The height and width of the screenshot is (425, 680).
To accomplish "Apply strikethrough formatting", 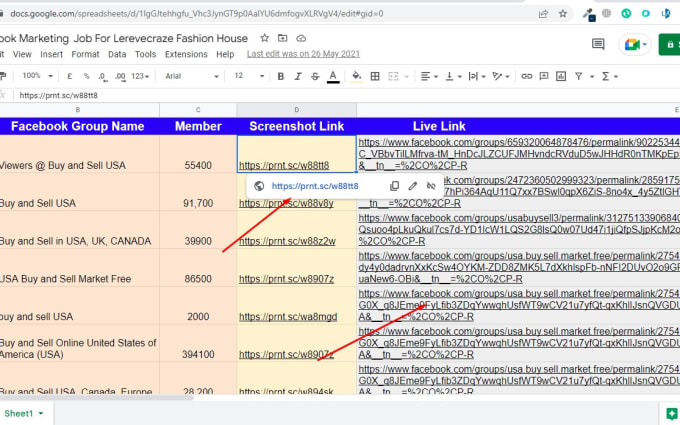I will click(315, 76).
